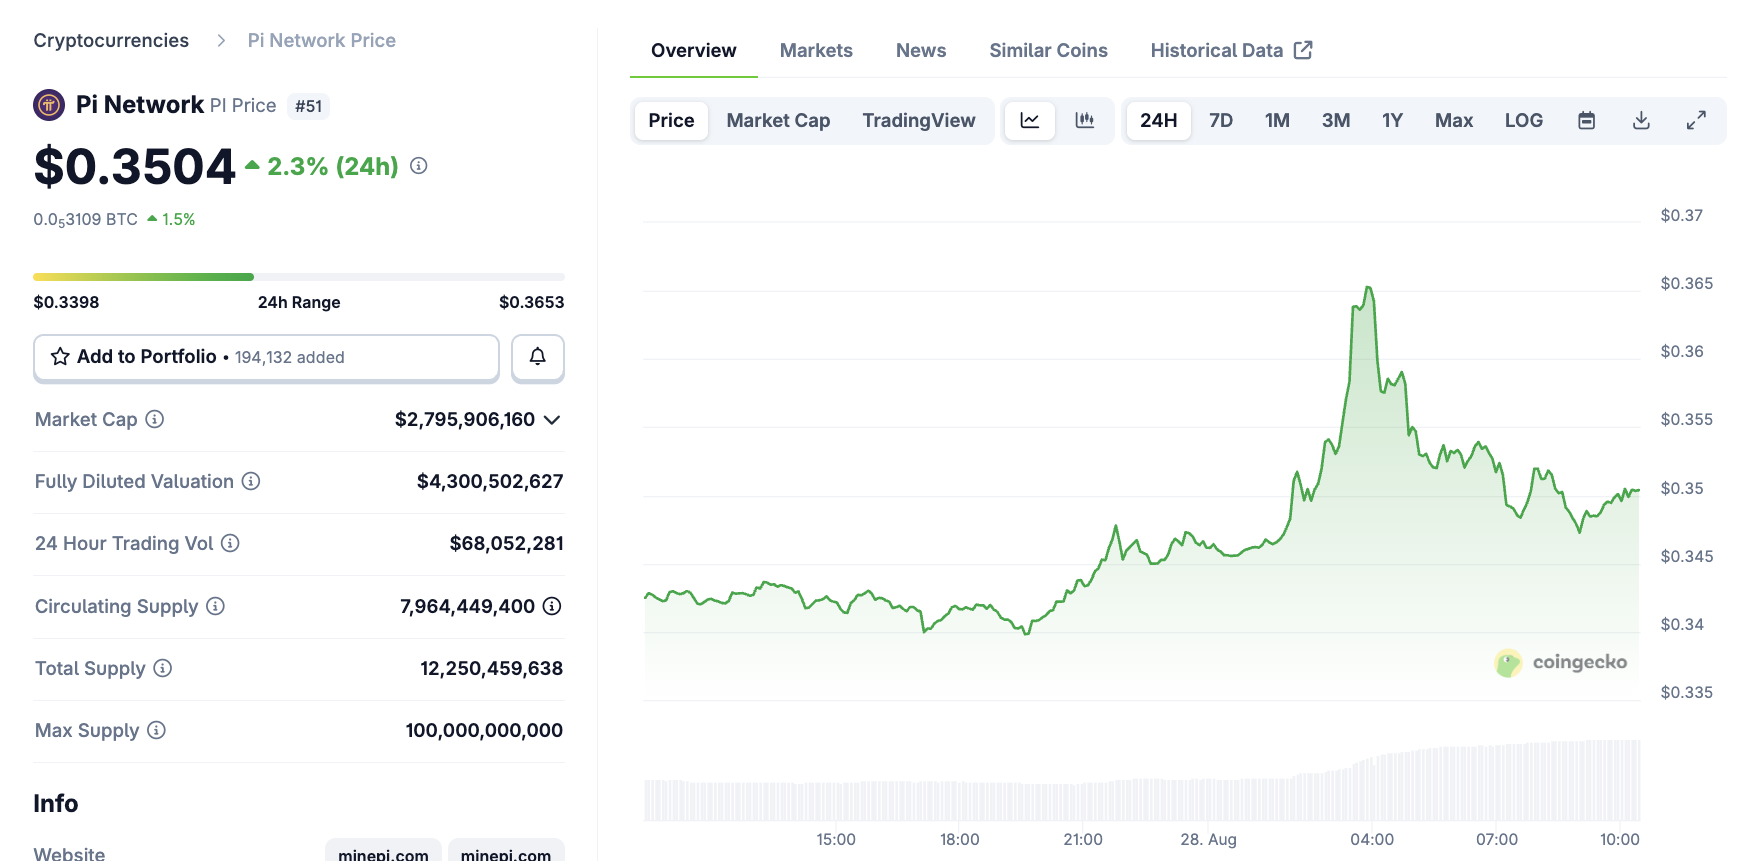
Task: Click info icon beside 24h price change
Action: pyautogui.click(x=419, y=166)
